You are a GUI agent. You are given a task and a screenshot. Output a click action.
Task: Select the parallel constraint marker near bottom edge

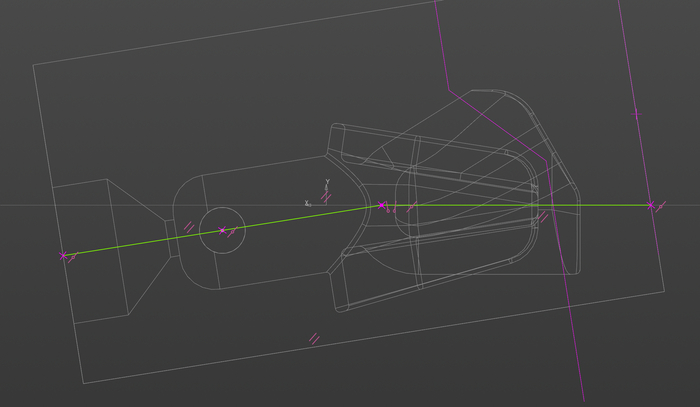pos(314,339)
